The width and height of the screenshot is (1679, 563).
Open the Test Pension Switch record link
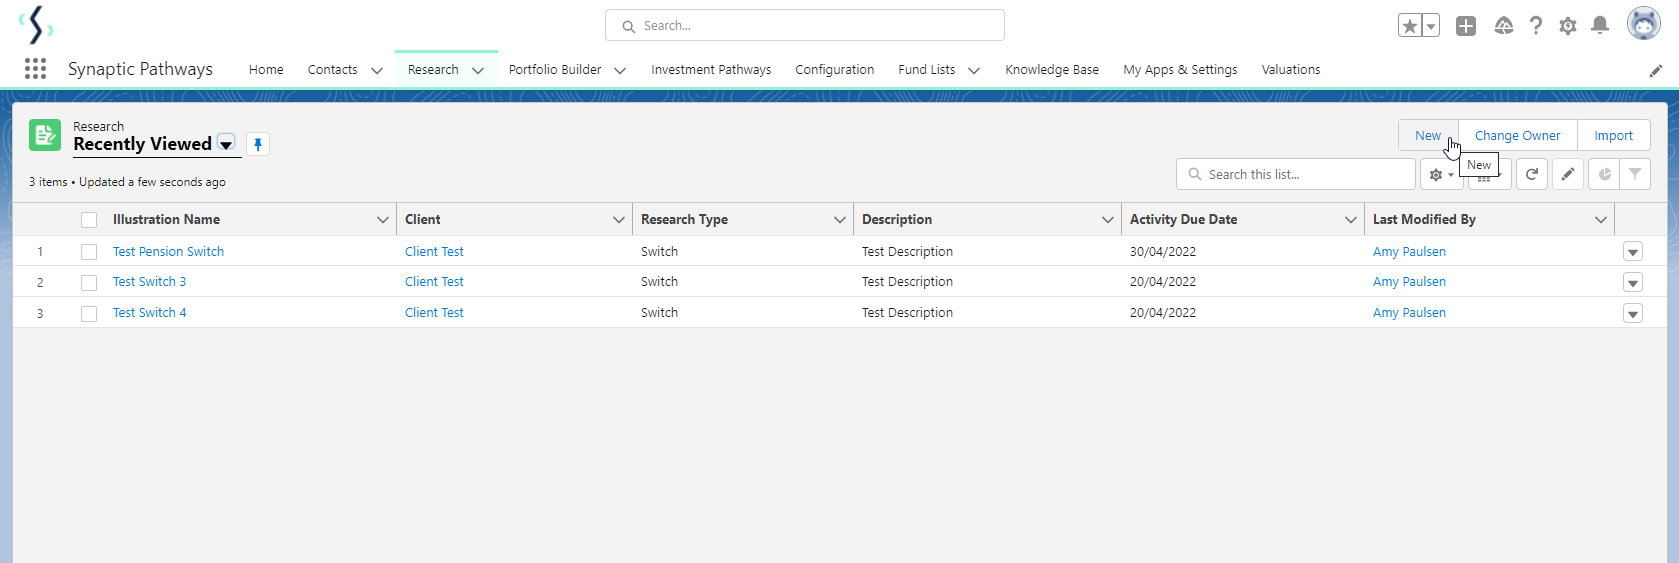[x=168, y=252]
